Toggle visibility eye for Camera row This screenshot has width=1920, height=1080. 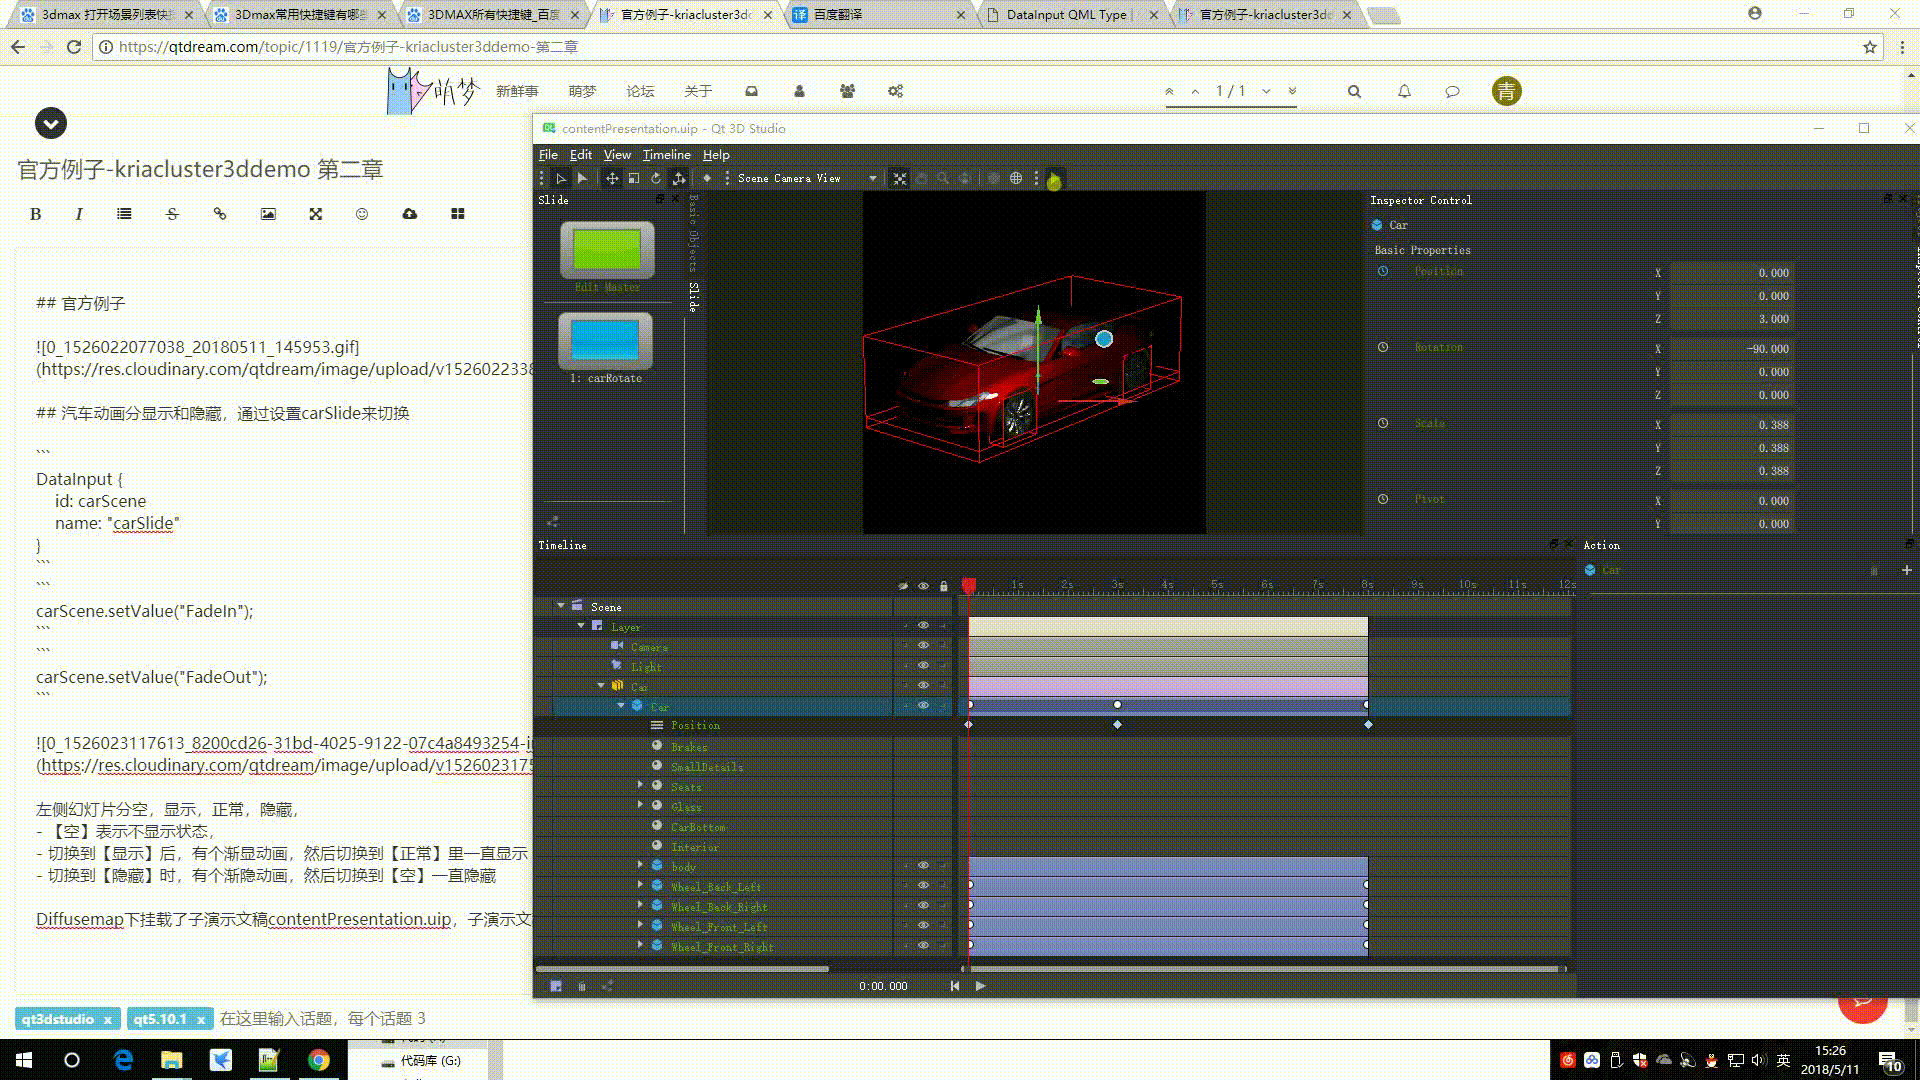pyautogui.click(x=923, y=646)
